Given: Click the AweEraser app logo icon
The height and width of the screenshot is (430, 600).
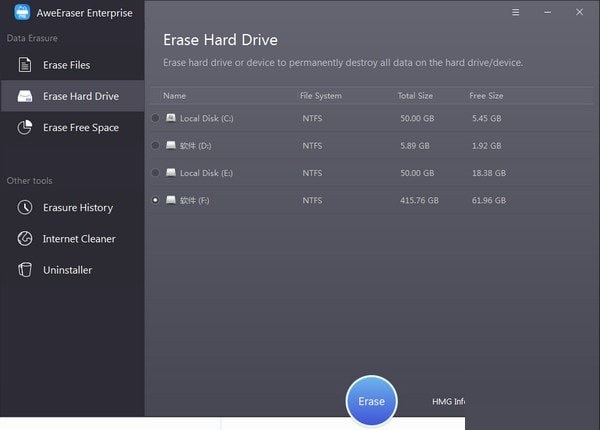Looking at the screenshot, I should [x=22, y=13].
